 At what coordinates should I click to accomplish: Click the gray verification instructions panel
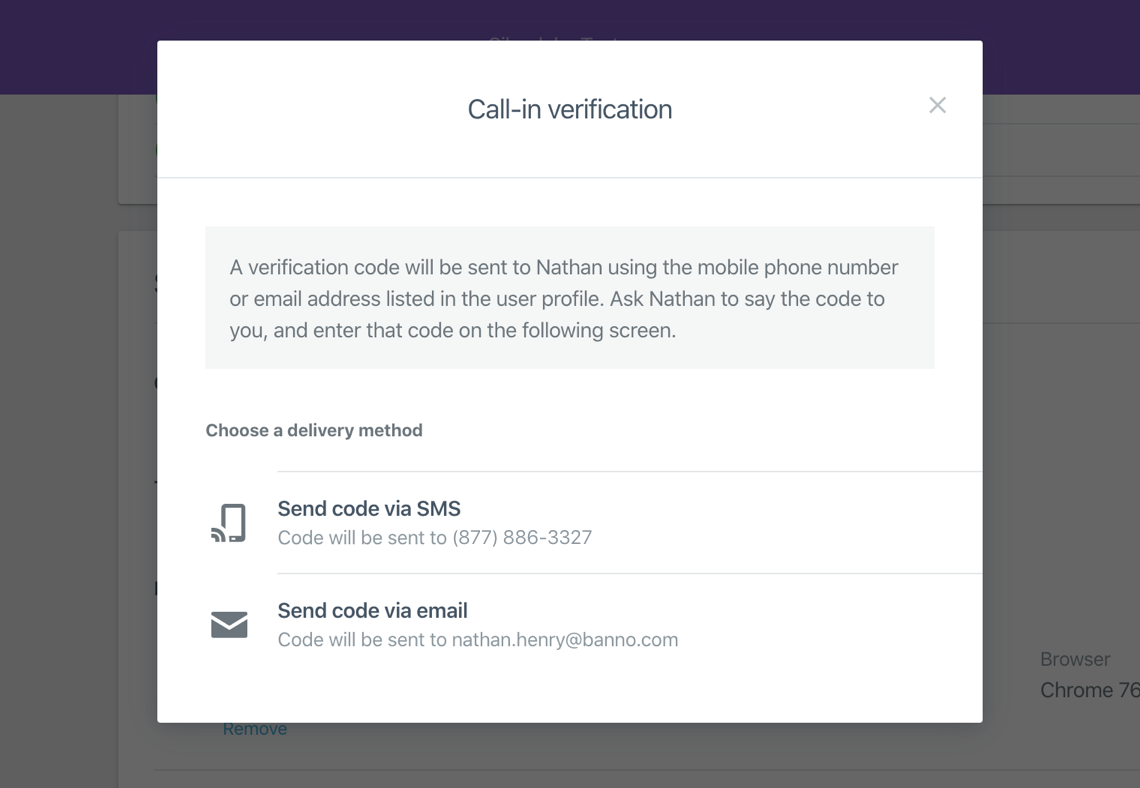point(570,297)
